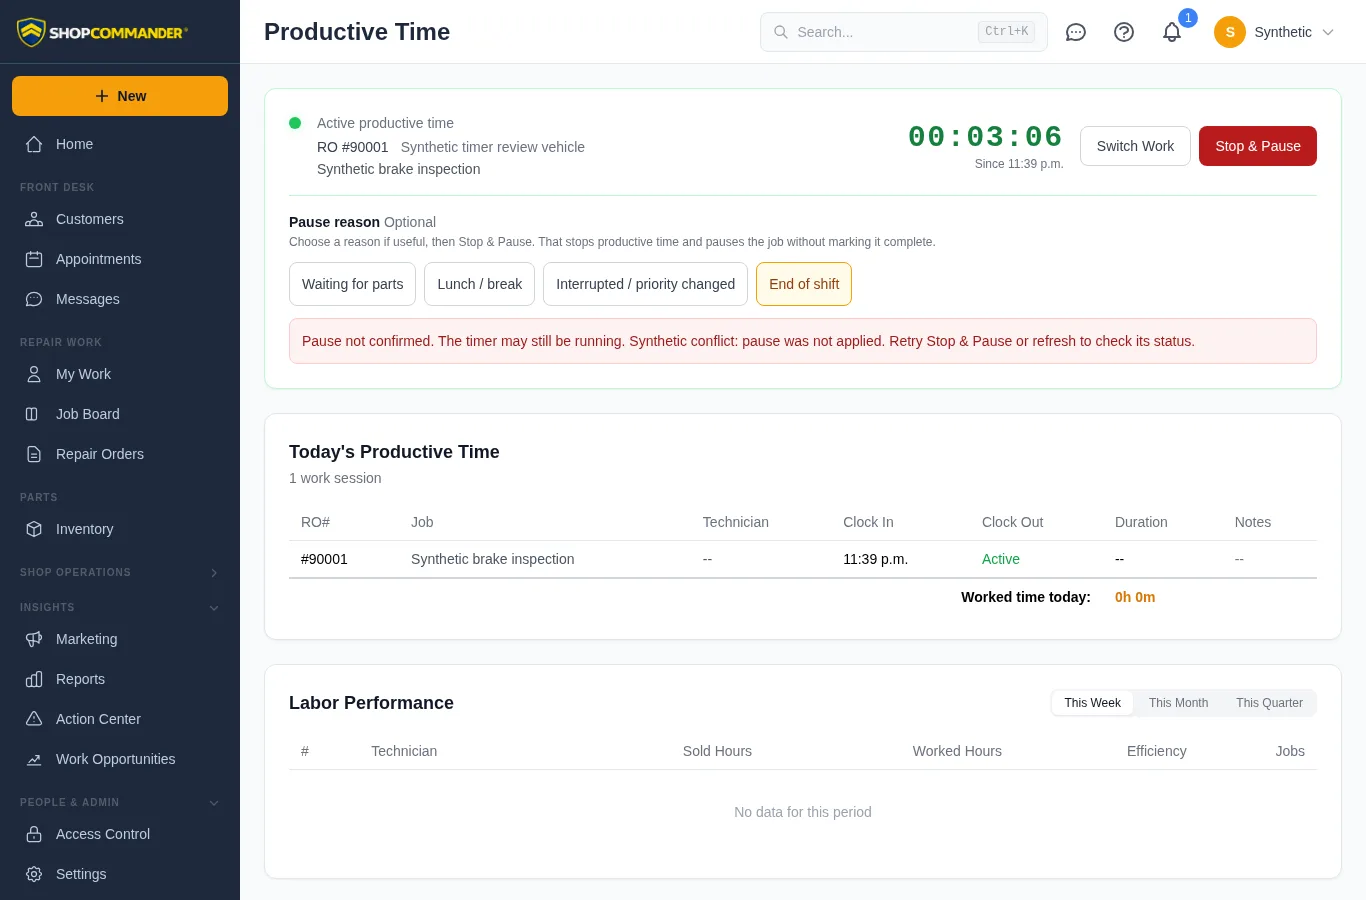
Task: Open the Reports chart icon
Action: pyautogui.click(x=34, y=679)
